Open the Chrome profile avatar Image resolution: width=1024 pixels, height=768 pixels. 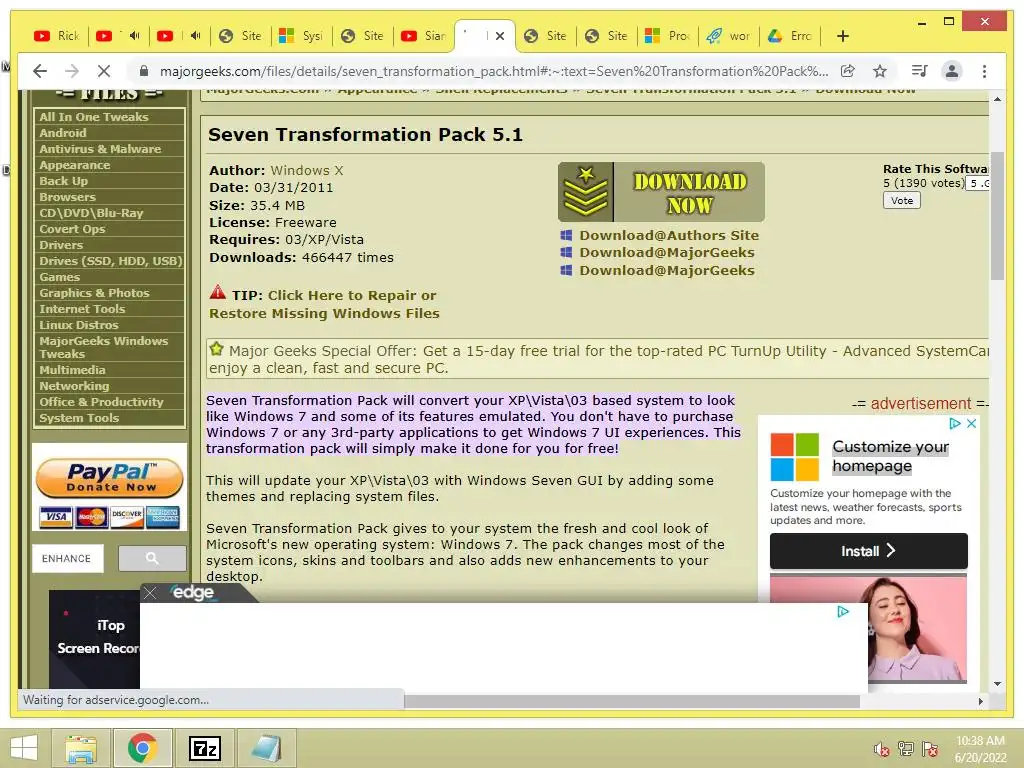[952, 71]
